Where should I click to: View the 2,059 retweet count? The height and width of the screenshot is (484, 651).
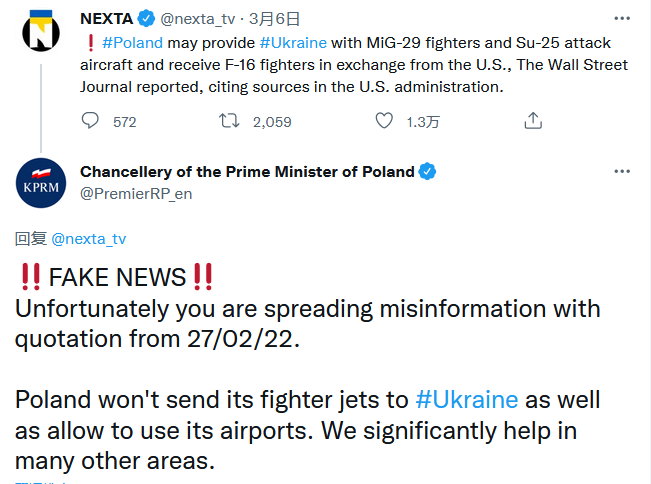coord(272,122)
